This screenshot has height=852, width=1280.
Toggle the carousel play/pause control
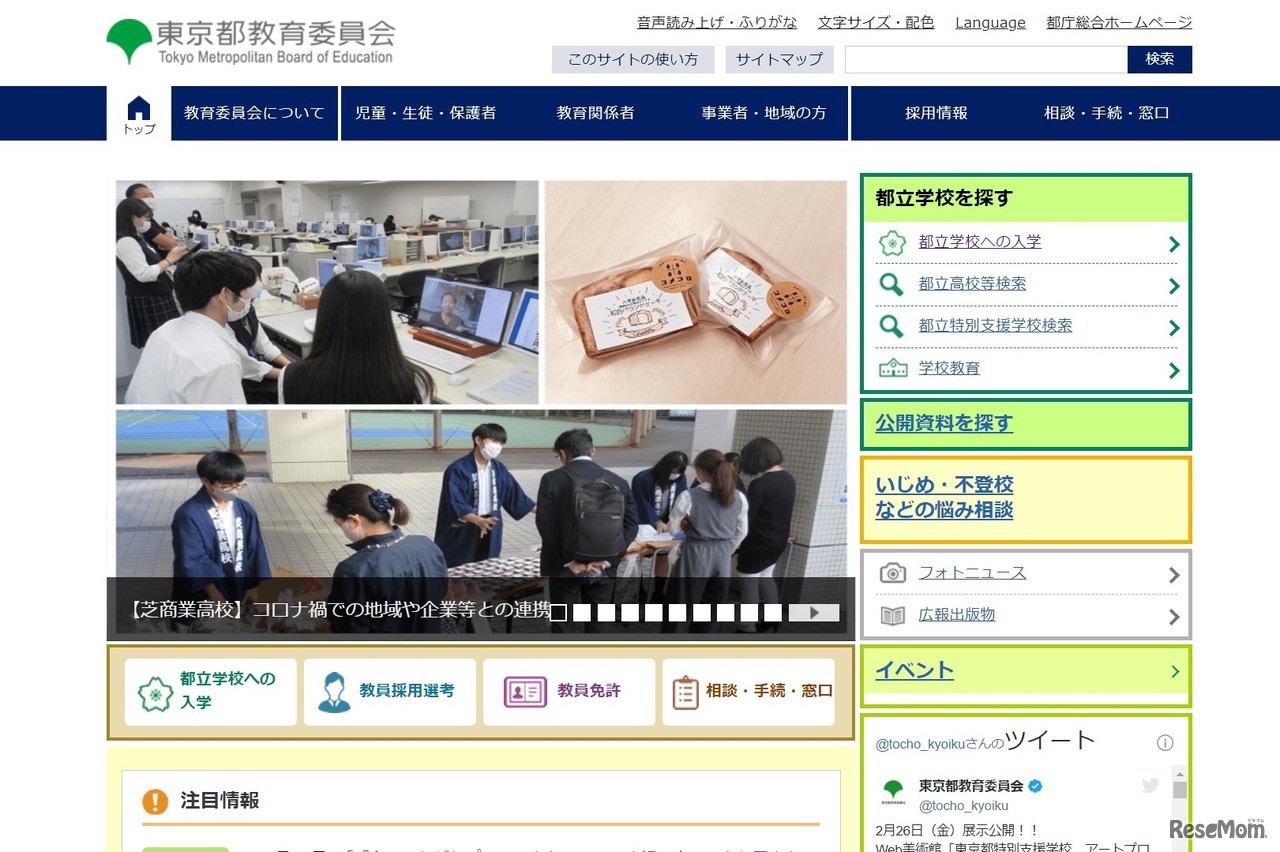pyautogui.click(x=815, y=613)
